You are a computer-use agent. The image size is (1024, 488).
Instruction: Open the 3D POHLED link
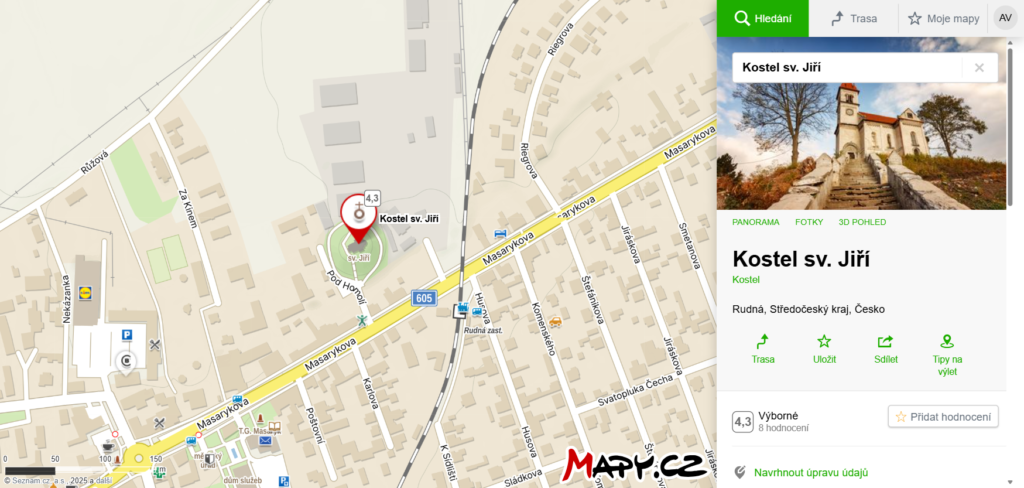click(x=862, y=222)
